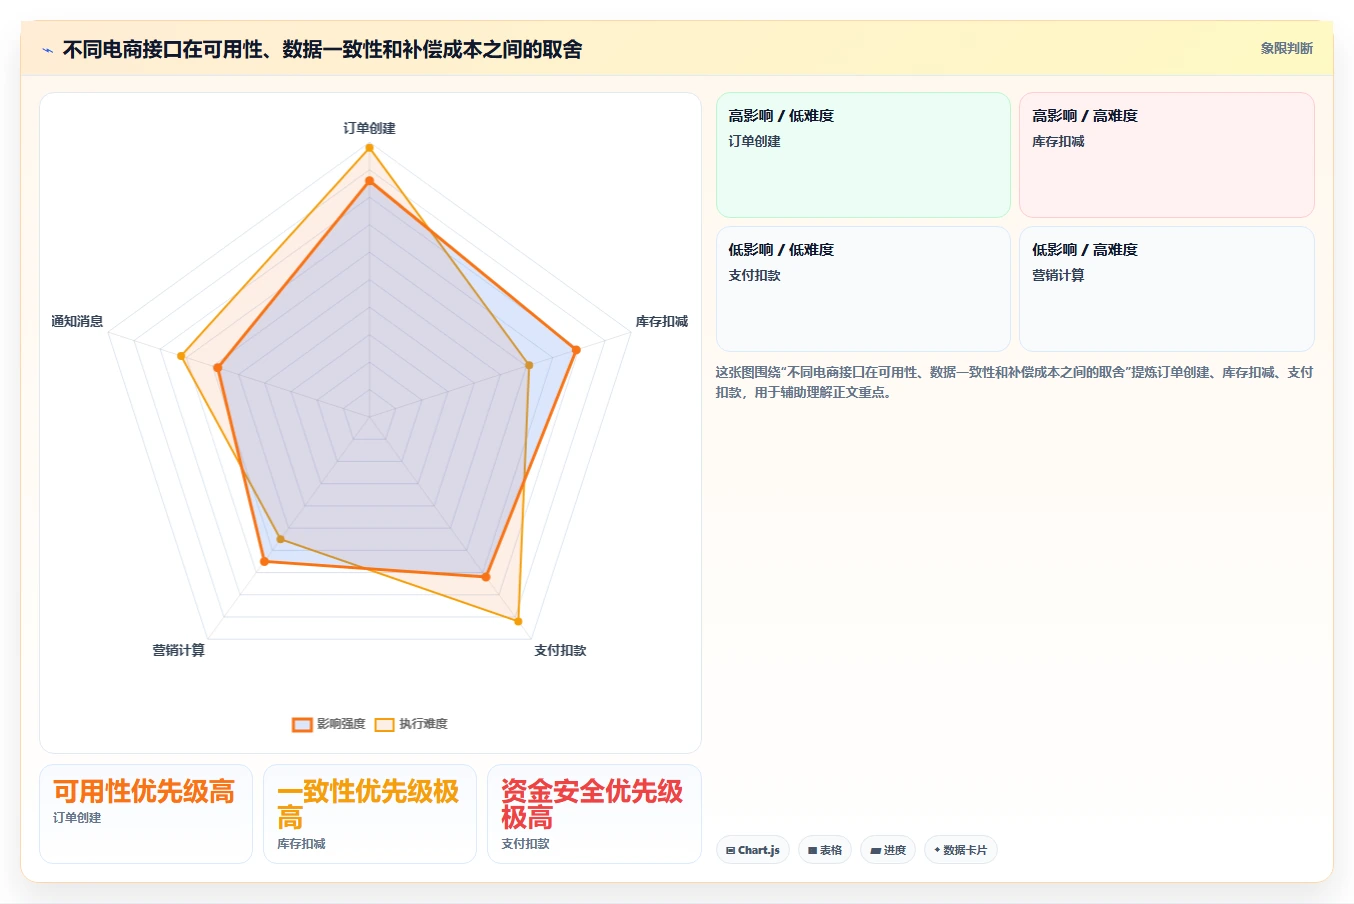Click 影响强度 data point on 支付扣款 axis
The image size is (1354, 904).
486,577
